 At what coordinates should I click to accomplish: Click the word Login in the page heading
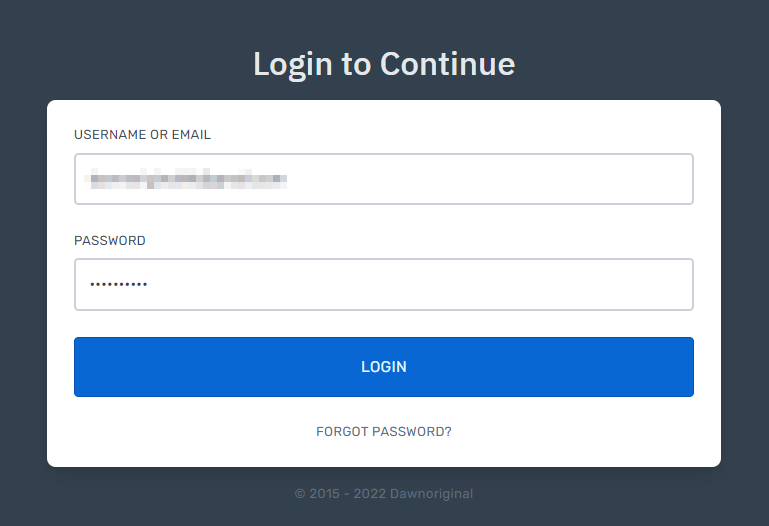pyautogui.click(x=293, y=65)
